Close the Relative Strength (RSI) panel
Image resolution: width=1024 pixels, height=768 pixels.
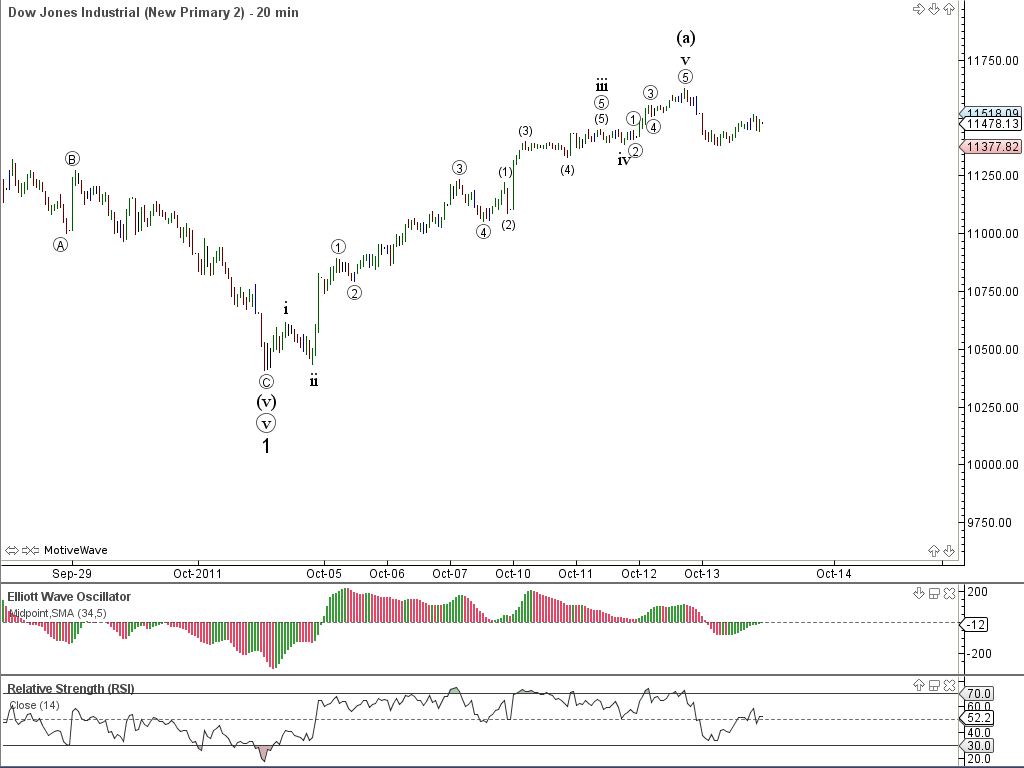coord(948,685)
